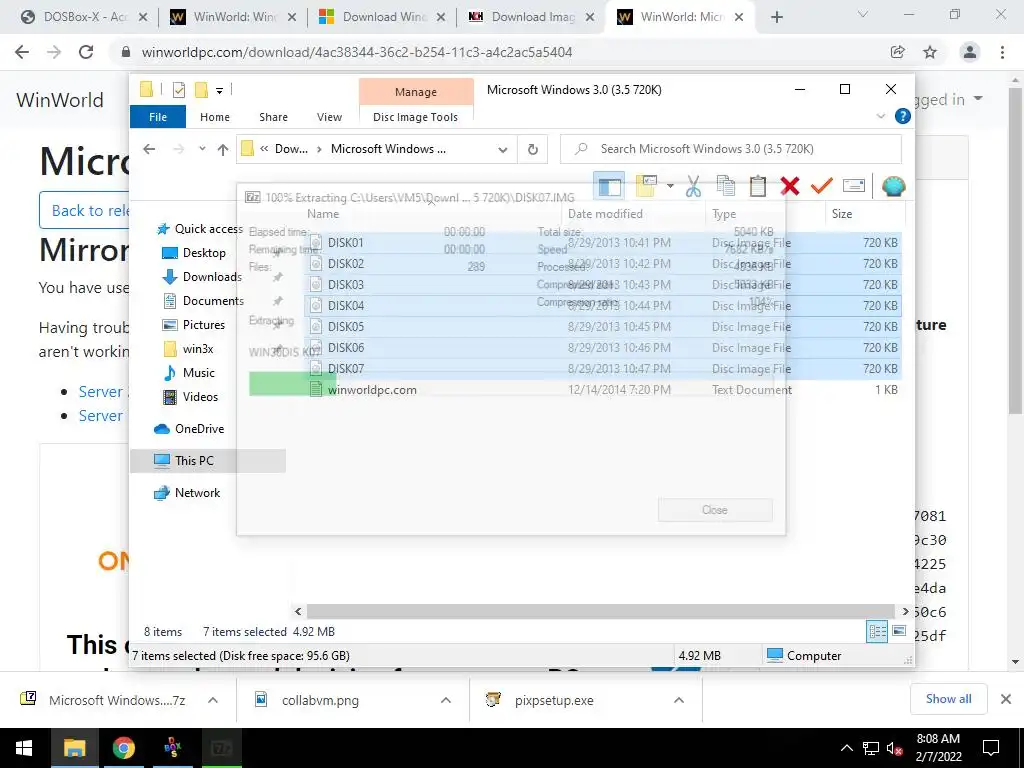1024x768 pixels.
Task: Click the Paste clipboard icon in Explorer toolbar
Action: click(758, 186)
